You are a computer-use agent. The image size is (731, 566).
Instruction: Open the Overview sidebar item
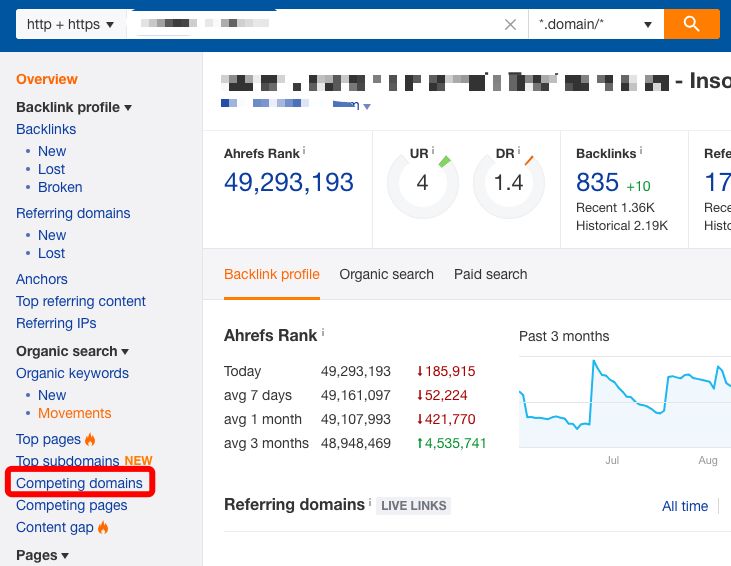pos(47,79)
